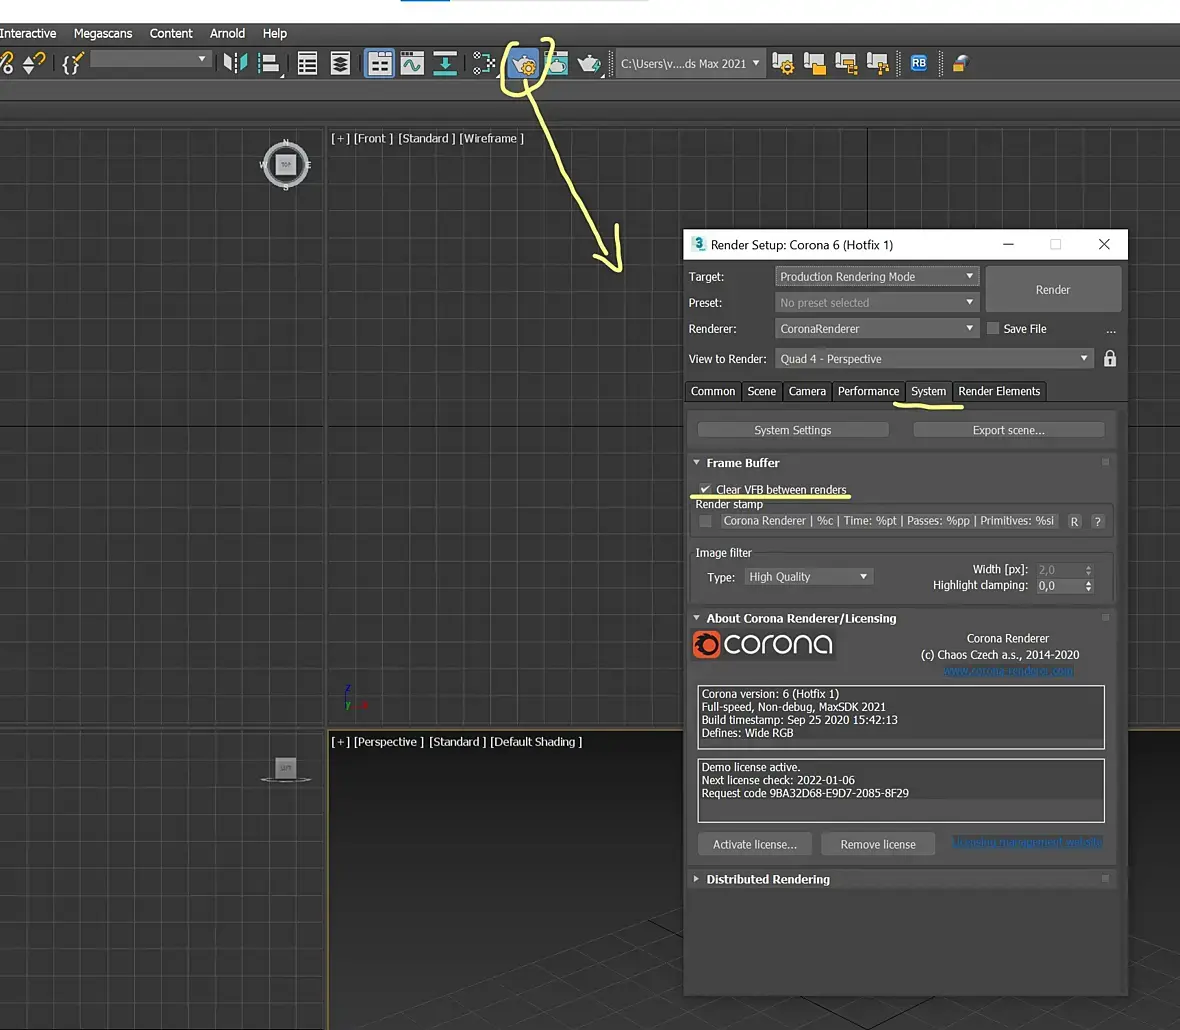The height and width of the screenshot is (1030, 1180).
Task: Click the Highlight clamping spinner arrows
Action: pos(1089,586)
